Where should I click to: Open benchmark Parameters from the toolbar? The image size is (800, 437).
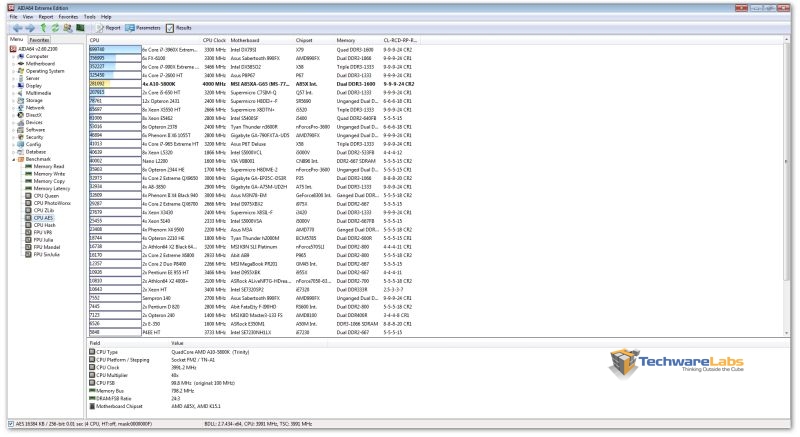point(143,28)
